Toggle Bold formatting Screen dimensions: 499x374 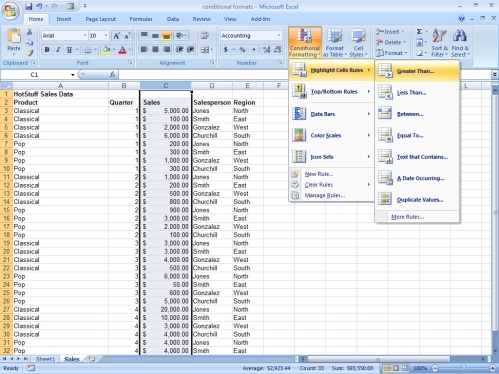pos(47,50)
